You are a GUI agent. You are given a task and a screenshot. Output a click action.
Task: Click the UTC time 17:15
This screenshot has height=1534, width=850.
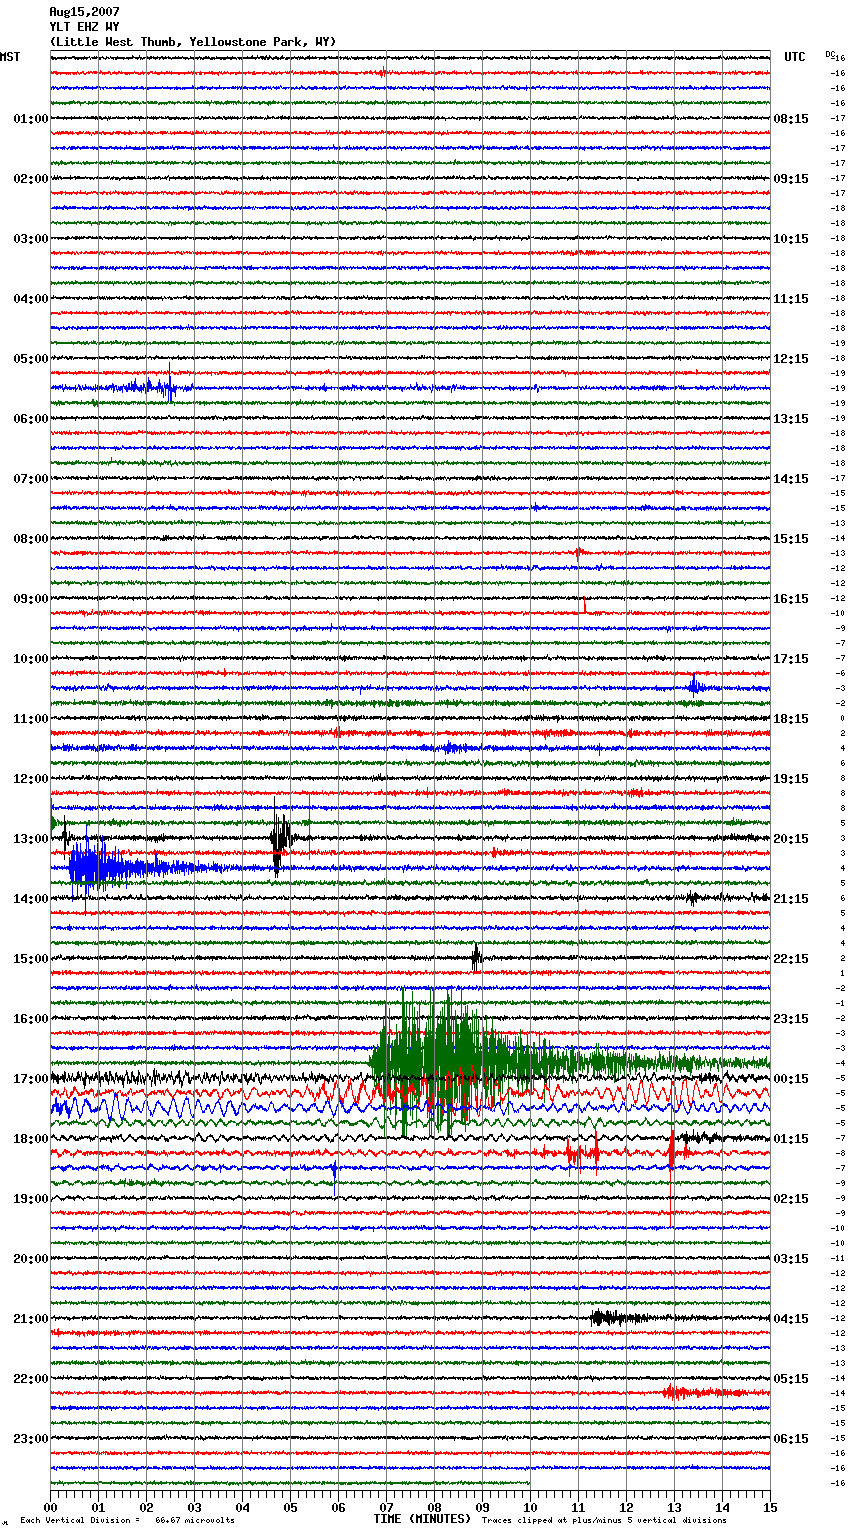point(791,659)
